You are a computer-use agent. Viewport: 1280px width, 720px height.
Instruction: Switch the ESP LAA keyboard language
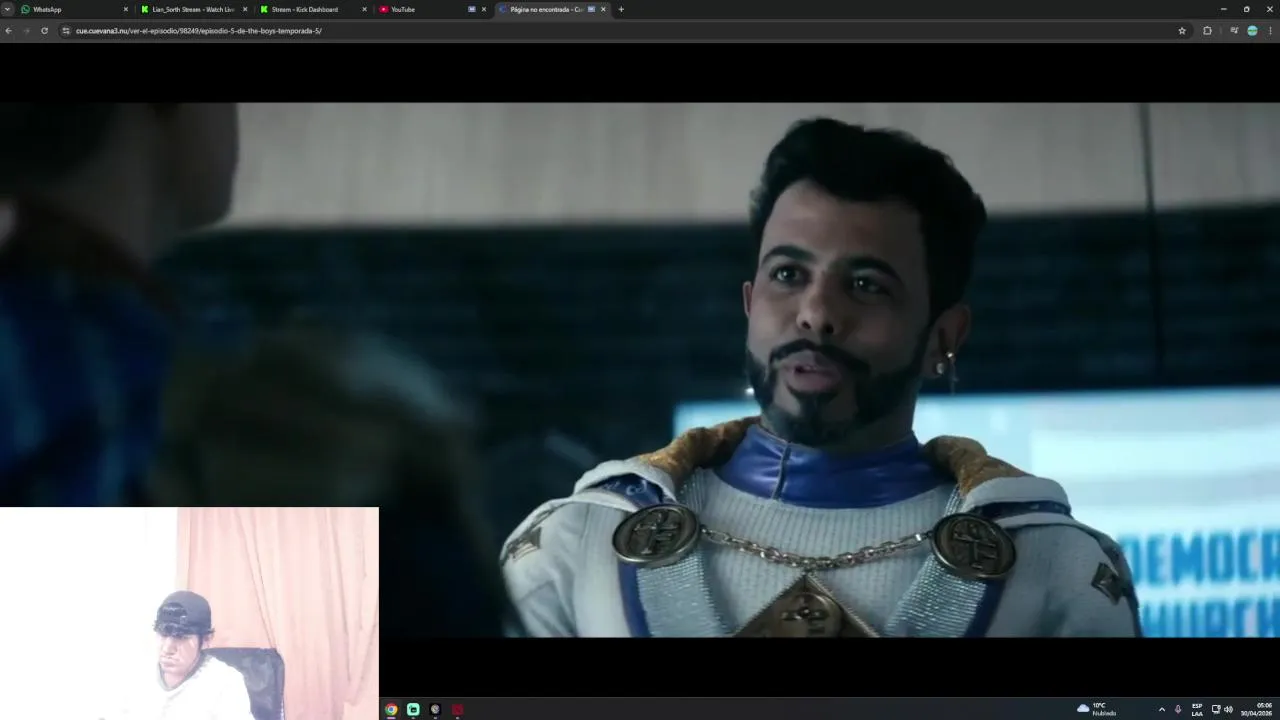pyautogui.click(x=1197, y=709)
